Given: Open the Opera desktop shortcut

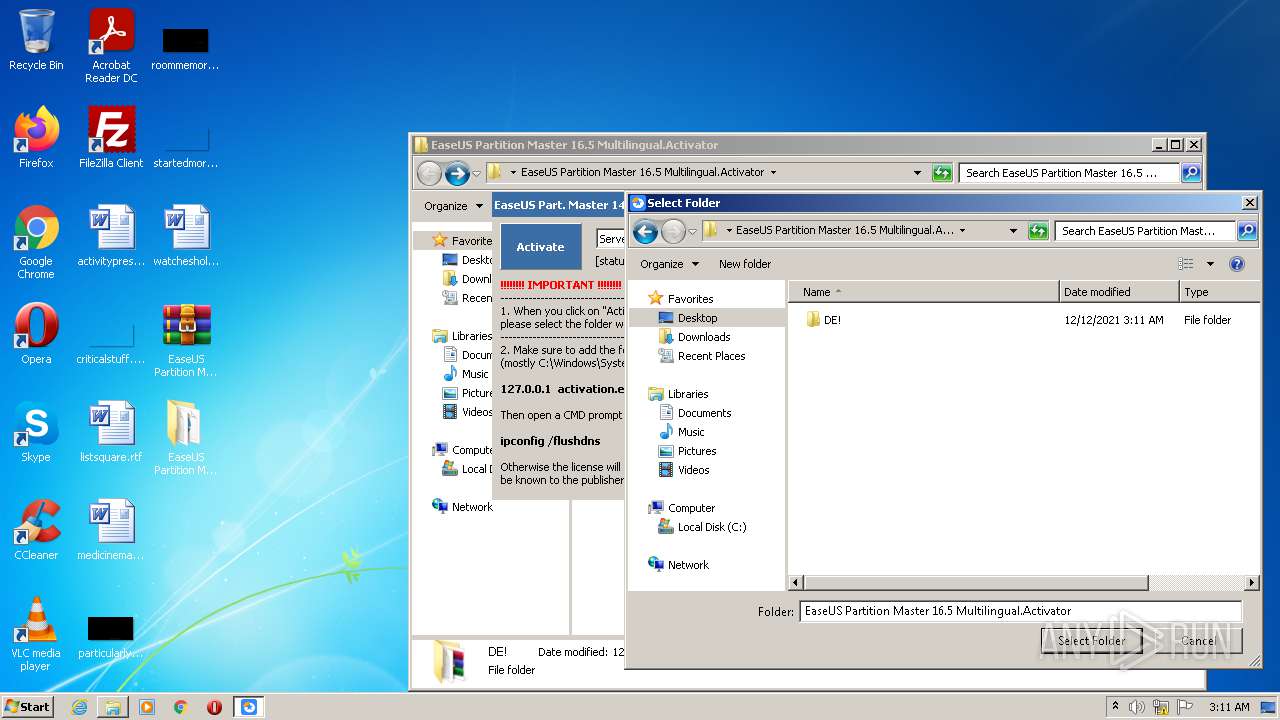Looking at the screenshot, I should (x=36, y=334).
